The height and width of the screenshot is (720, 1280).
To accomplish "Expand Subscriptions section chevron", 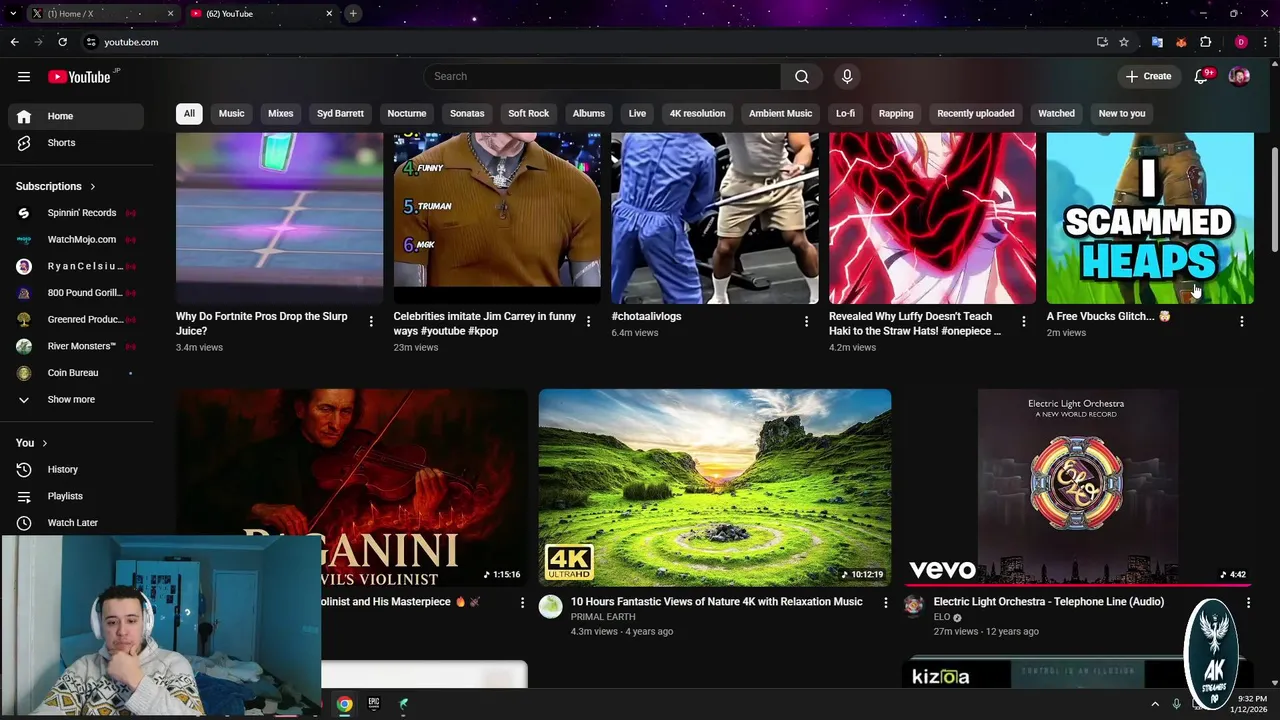I will point(93,187).
